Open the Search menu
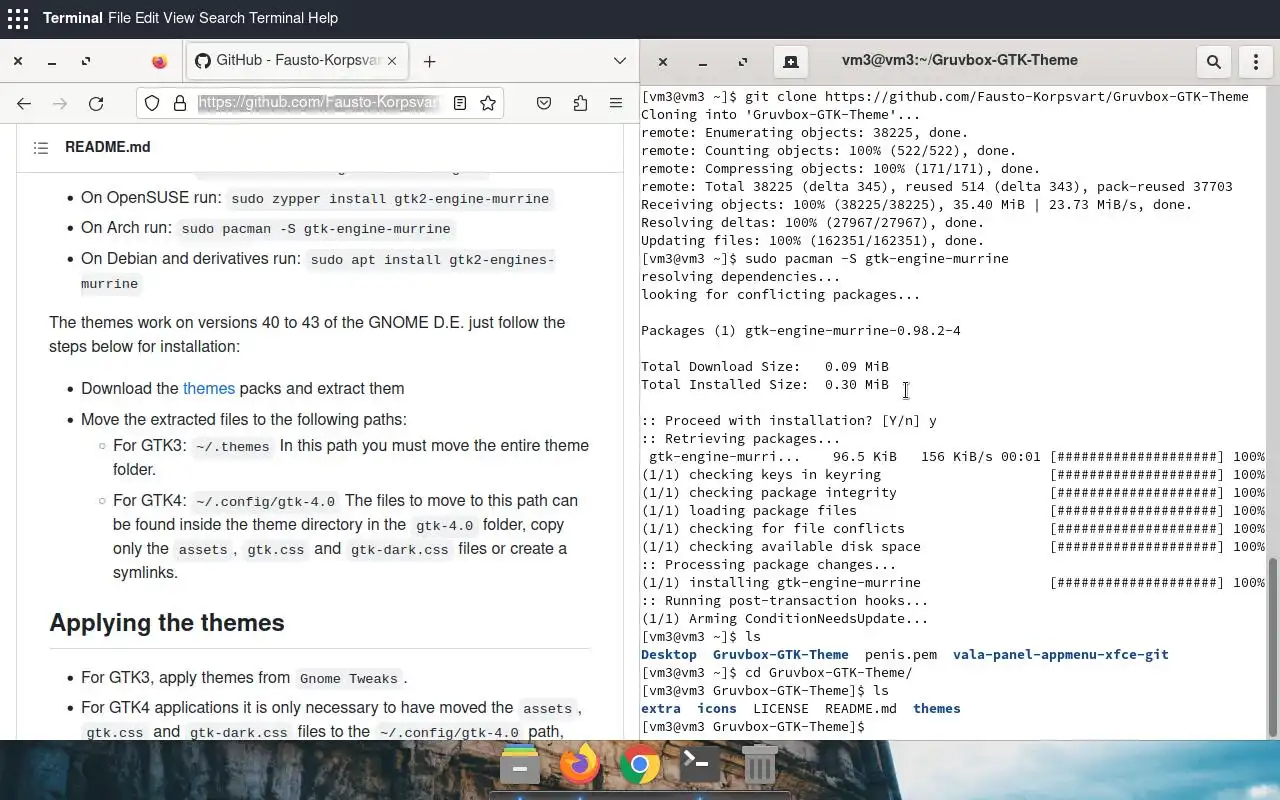The width and height of the screenshot is (1280, 800). pyautogui.click(x=221, y=18)
